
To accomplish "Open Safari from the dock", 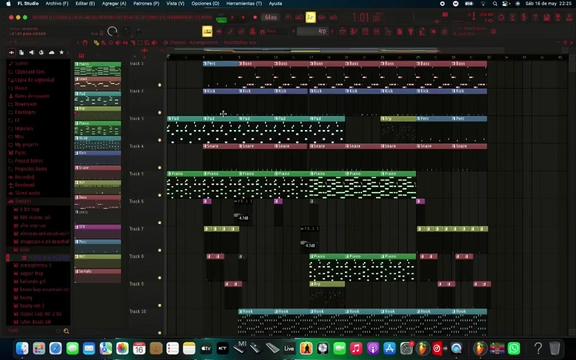I will pos(55,348).
